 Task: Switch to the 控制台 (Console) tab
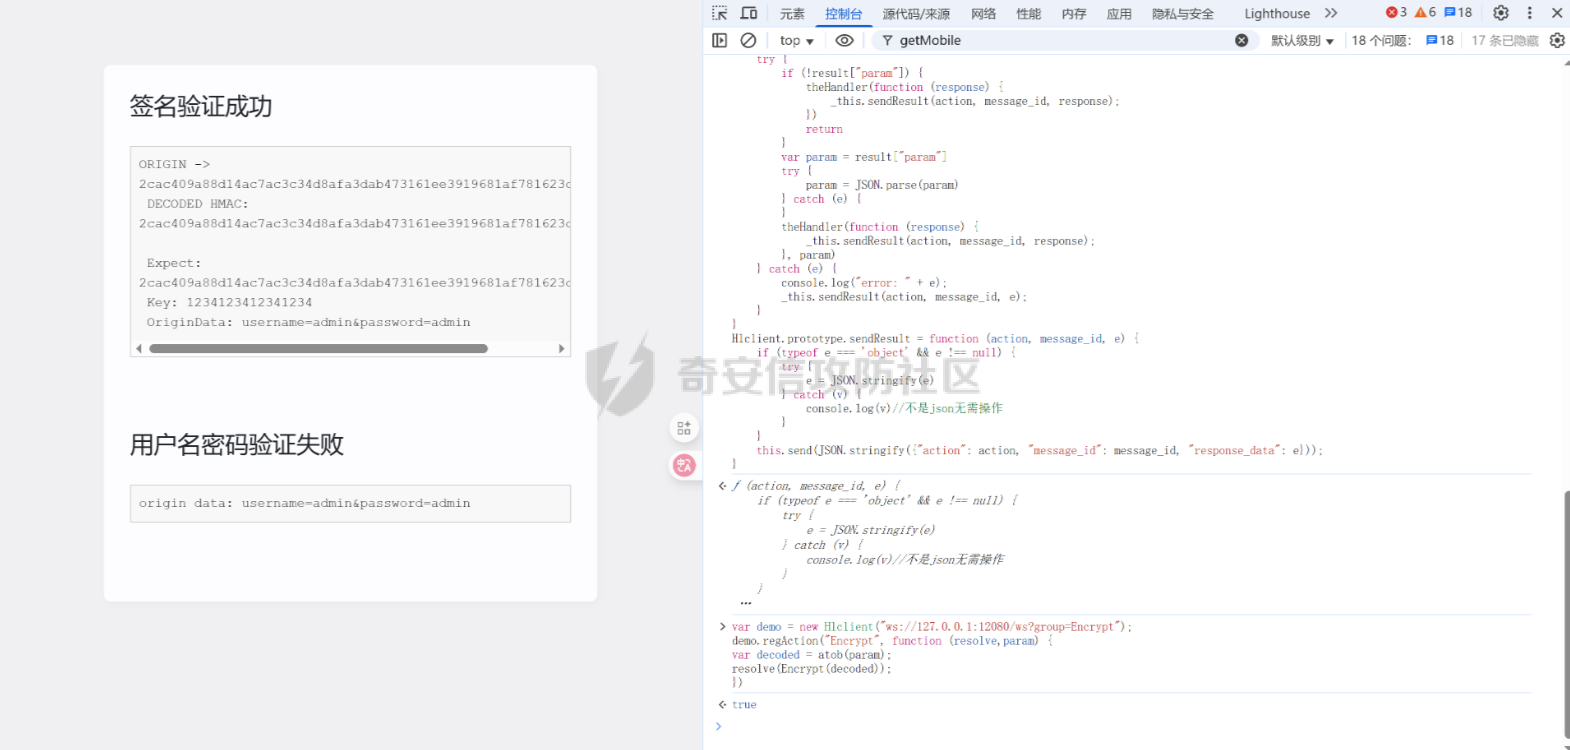(843, 13)
